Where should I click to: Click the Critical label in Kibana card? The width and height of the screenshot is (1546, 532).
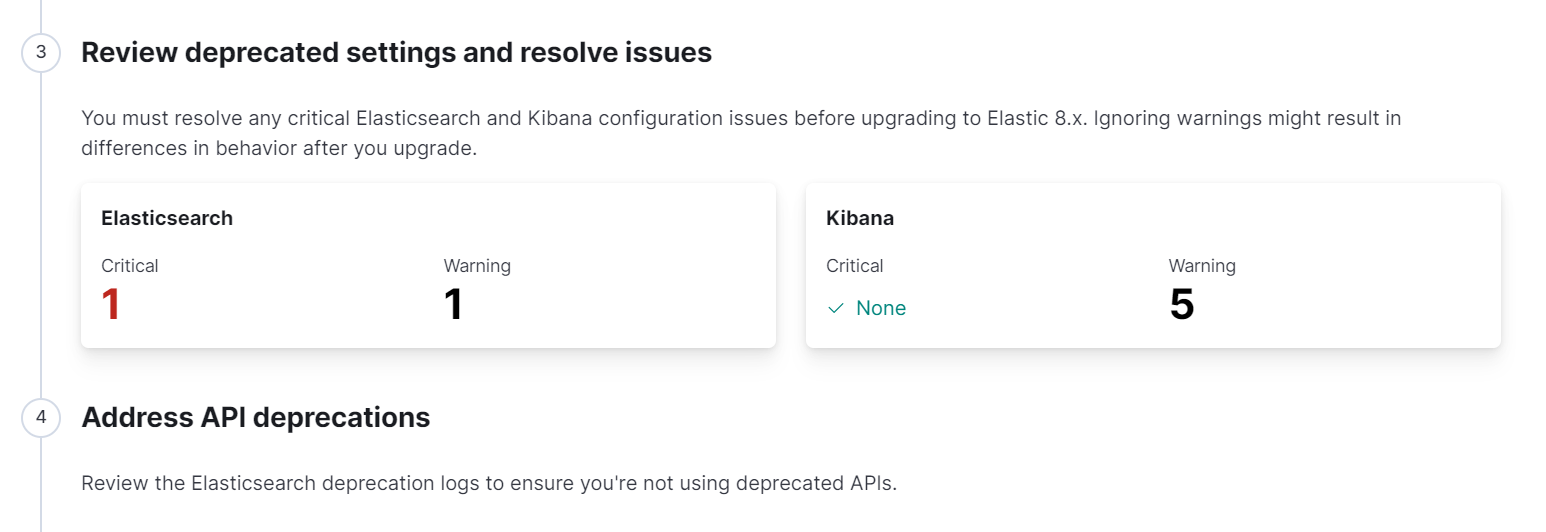click(x=855, y=266)
